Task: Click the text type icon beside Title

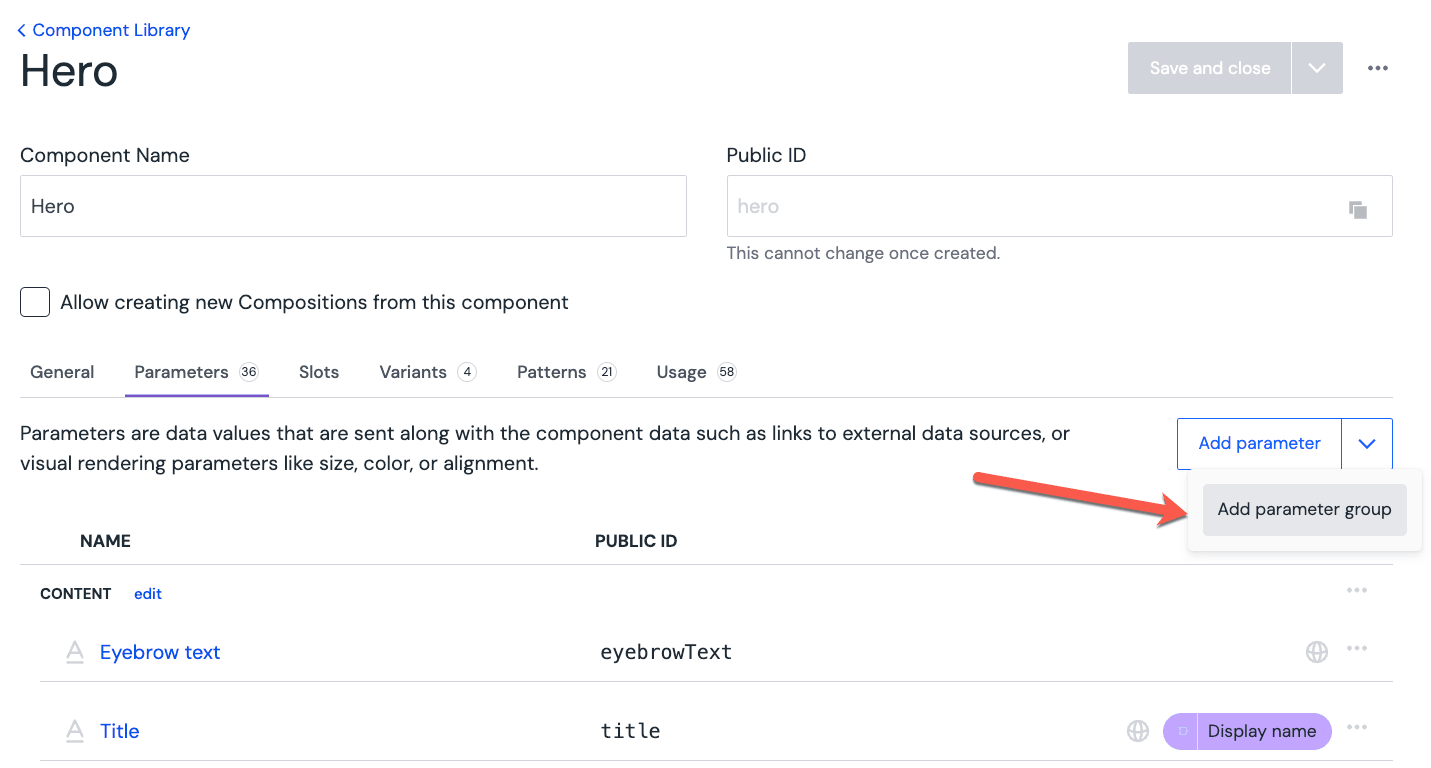Action: click(74, 732)
